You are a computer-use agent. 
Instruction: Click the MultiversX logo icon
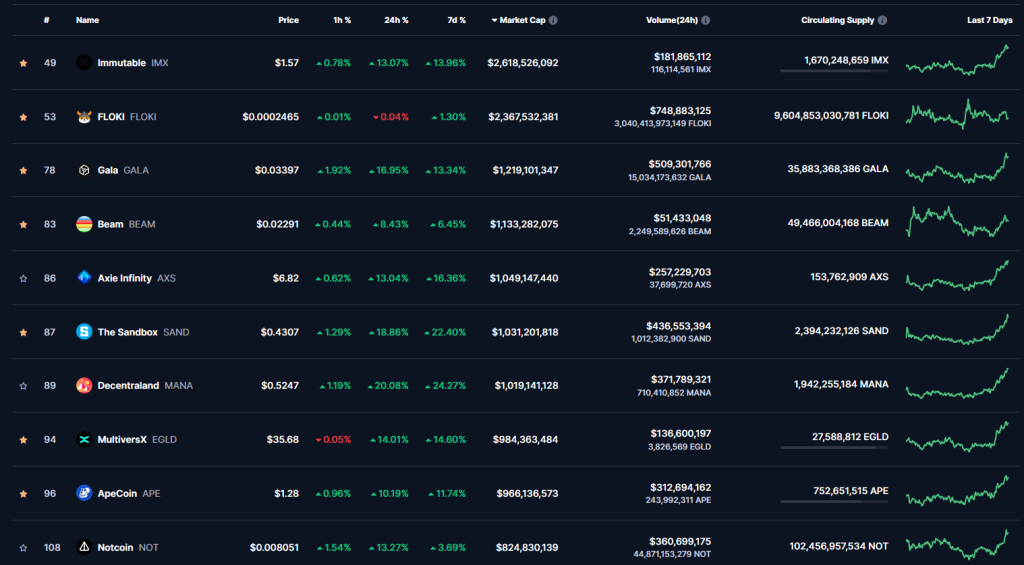coord(84,440)
